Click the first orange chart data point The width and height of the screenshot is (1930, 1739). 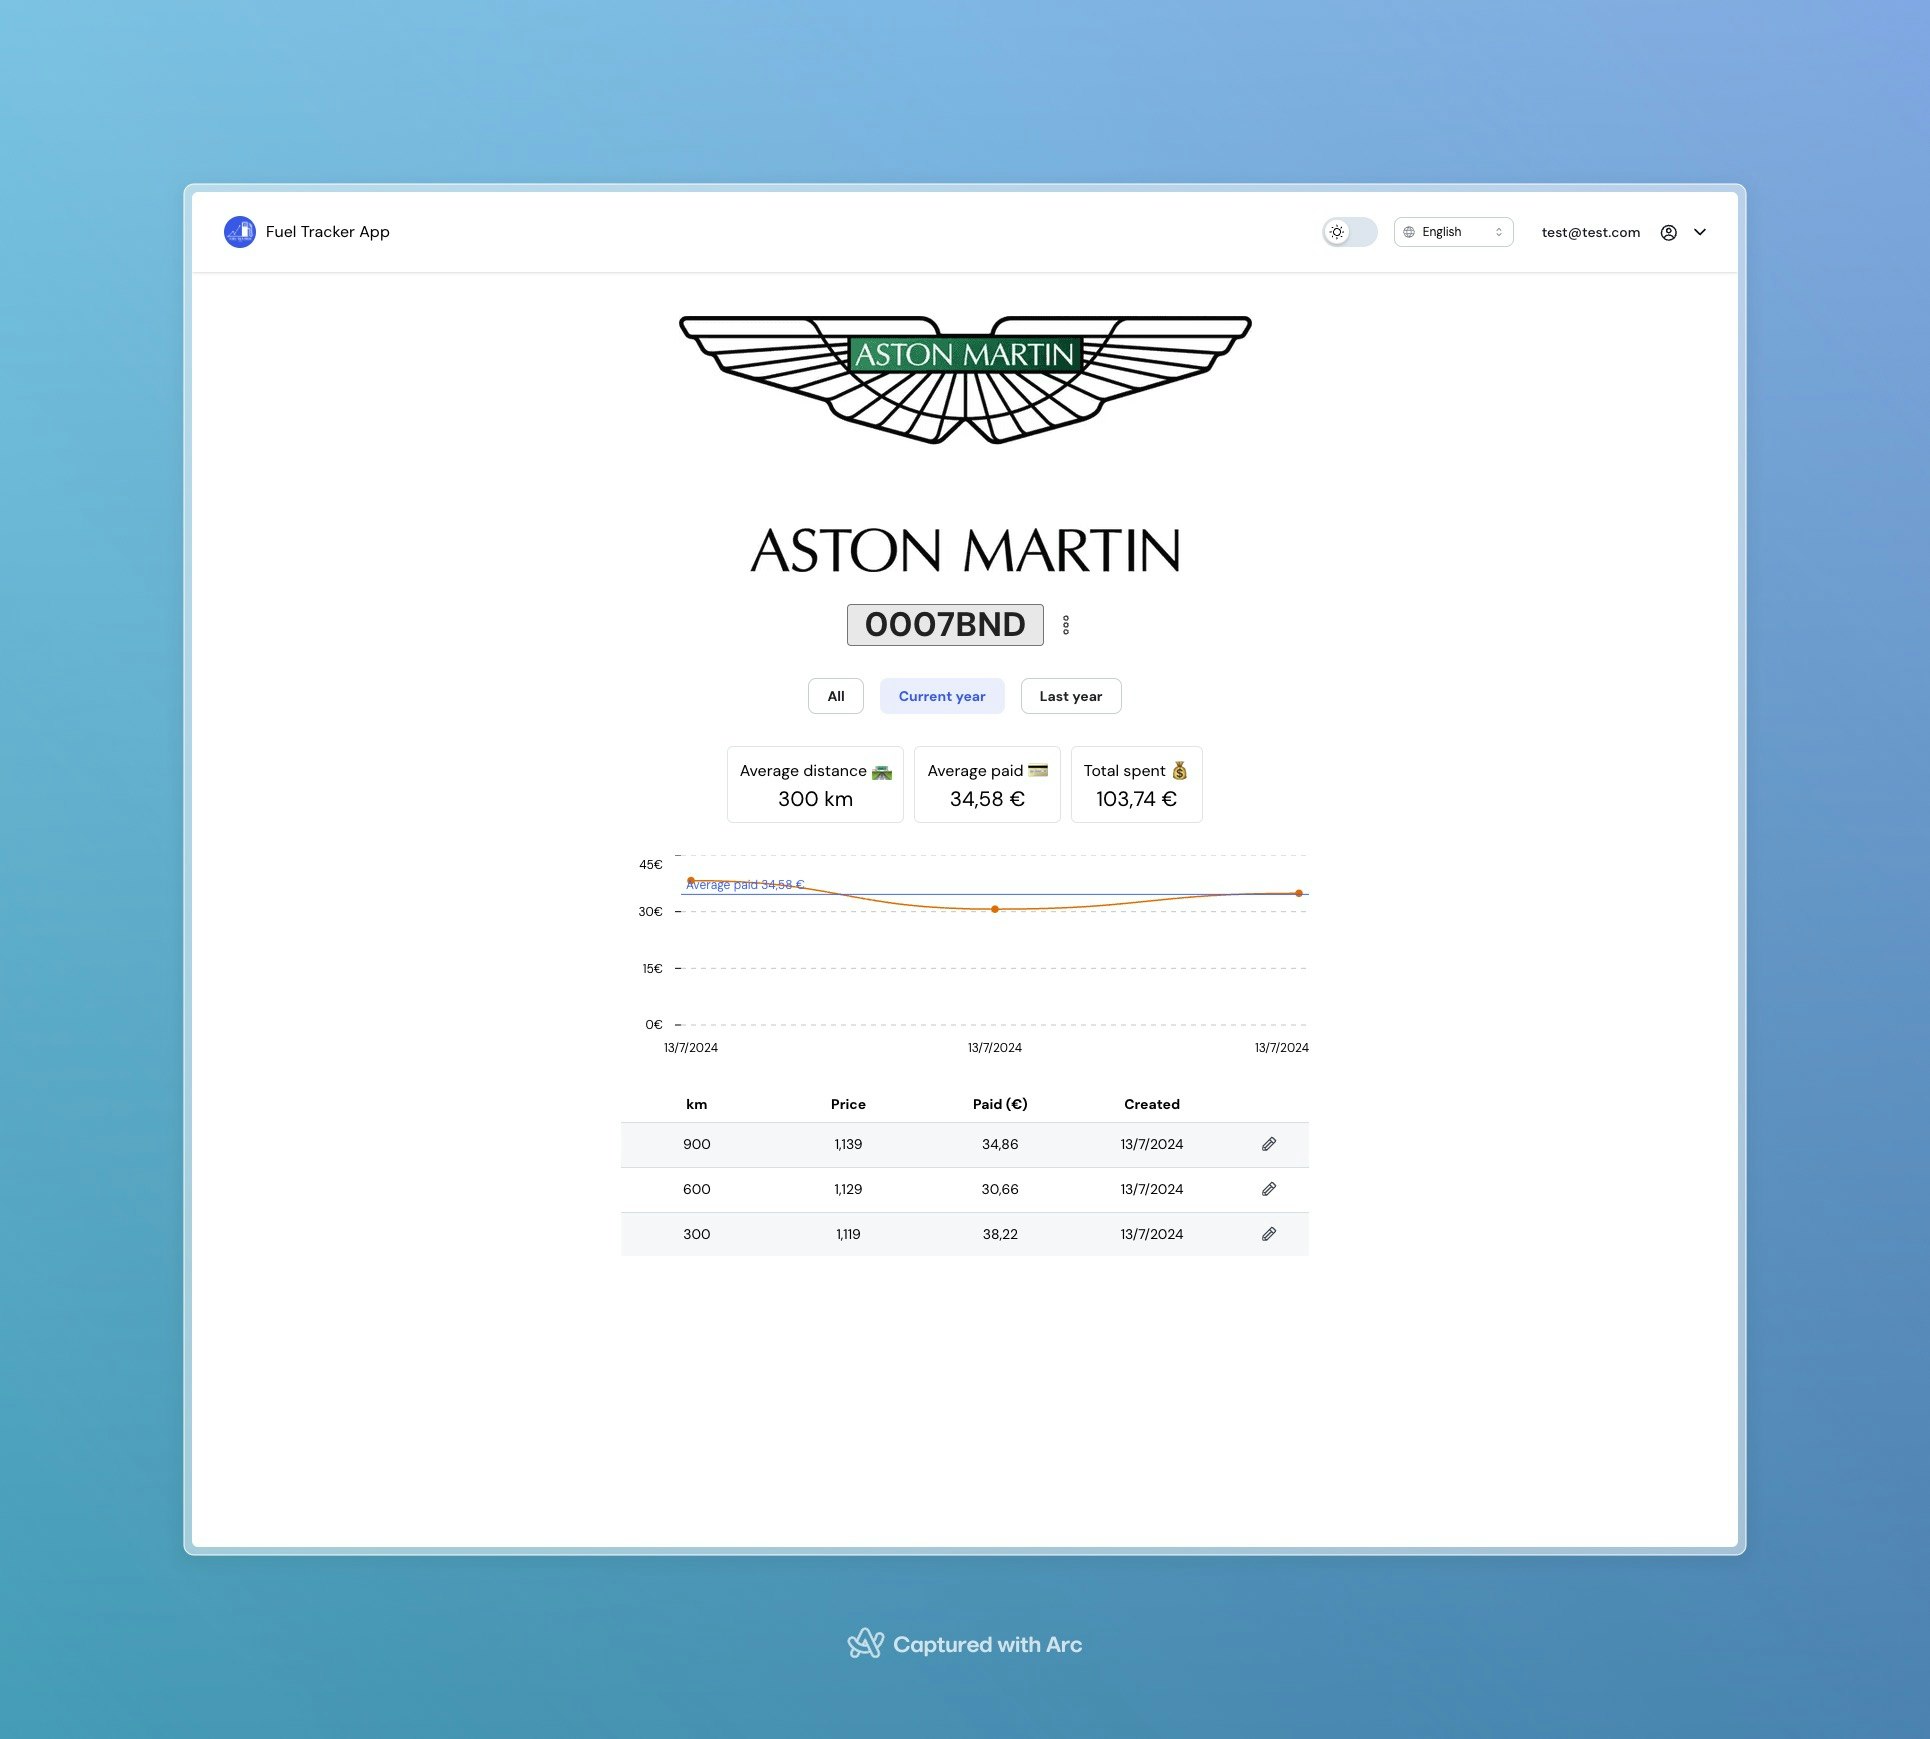(x=691, y=881)
